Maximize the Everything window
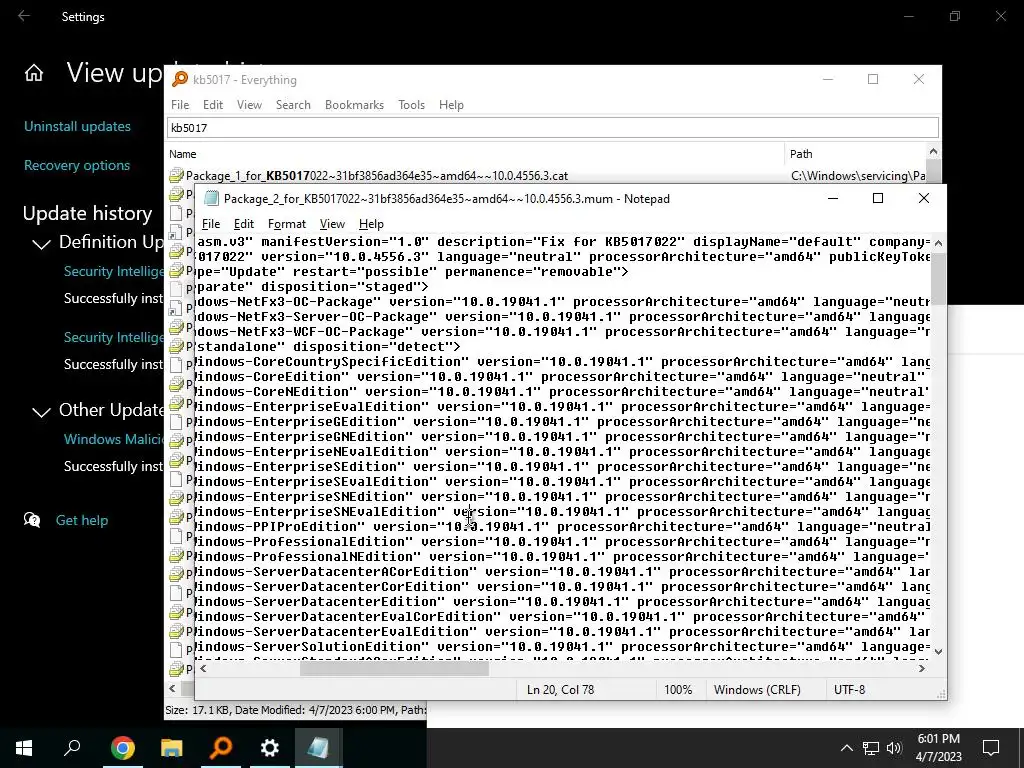1024x768 pixels. (872, 80)
